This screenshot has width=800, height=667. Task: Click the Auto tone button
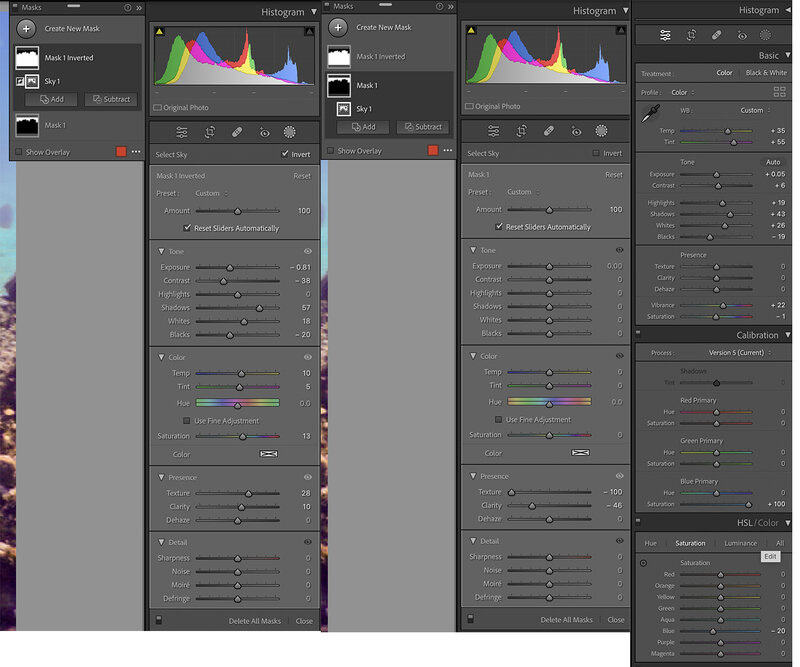coord(773,162)
